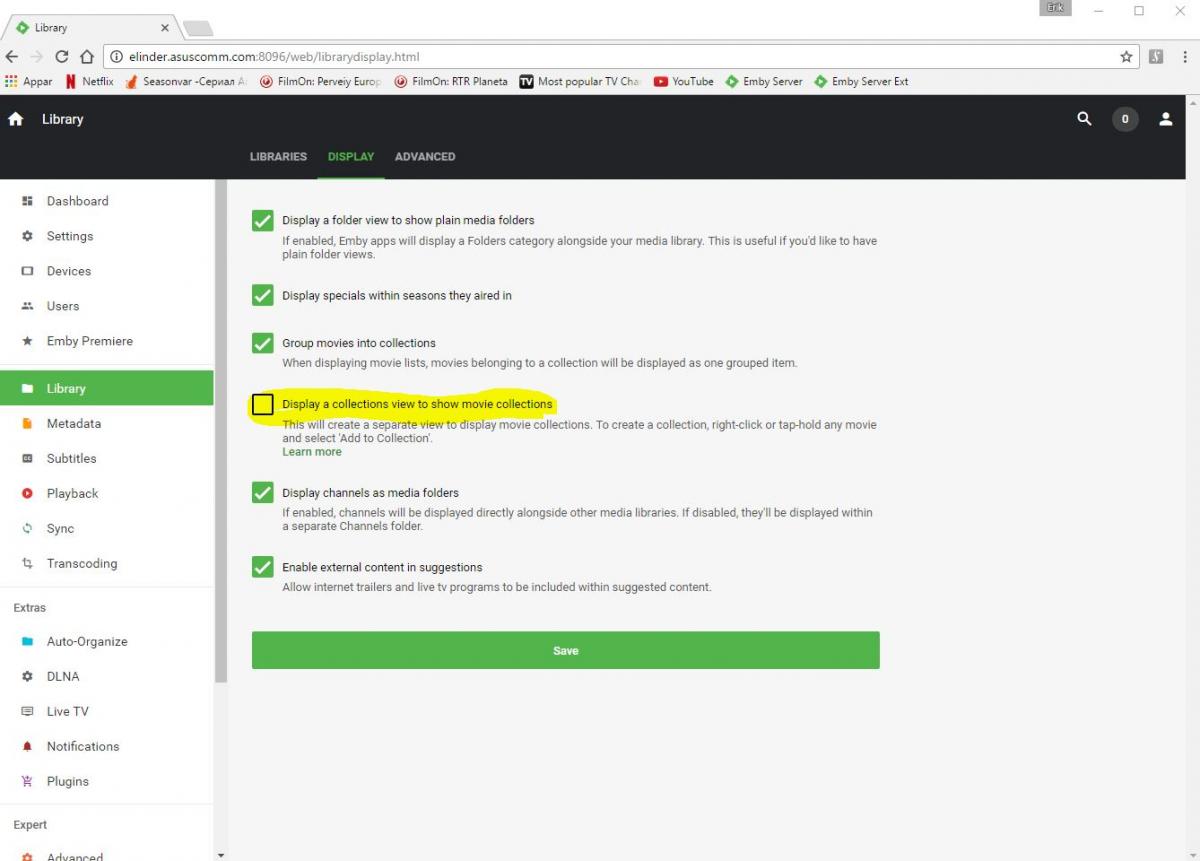Click the sidebar scroll-down arrow
Image resolution: width=1200 pixels, height=861 pixels.
[x=221, y=855]
